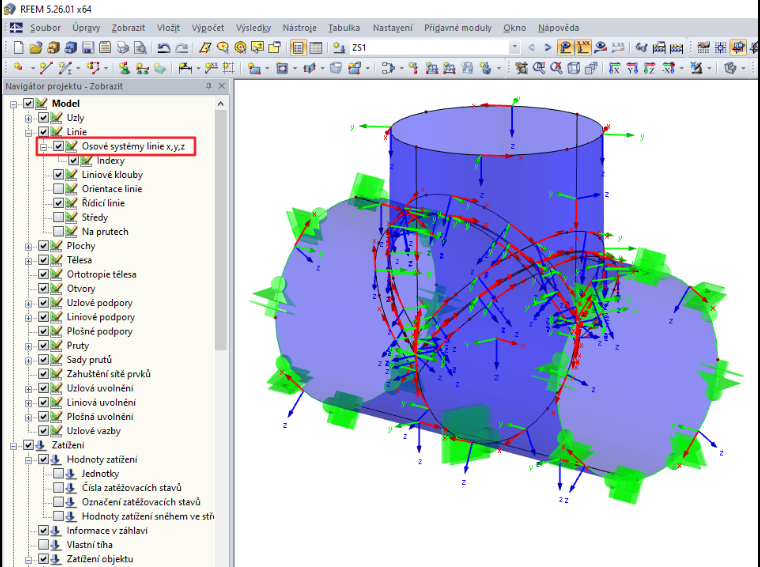Toggle the project navigator panel icon
Viewport: 760px width, 567px height.
298,47
